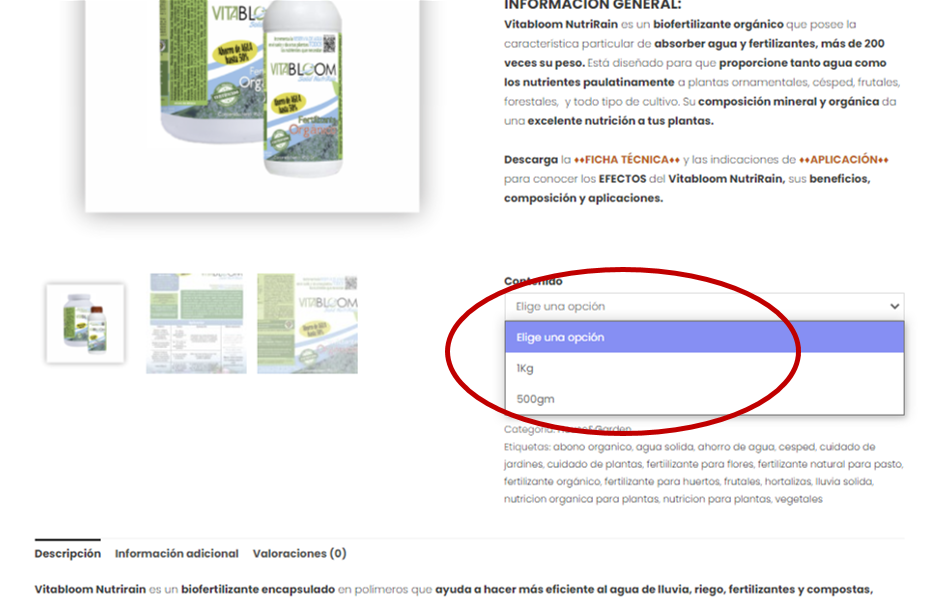Image resolution: width=943 pixels, height=602 pixels.
Task: Open the APLICACIÓN instructions link
Action: click(844, 159)
